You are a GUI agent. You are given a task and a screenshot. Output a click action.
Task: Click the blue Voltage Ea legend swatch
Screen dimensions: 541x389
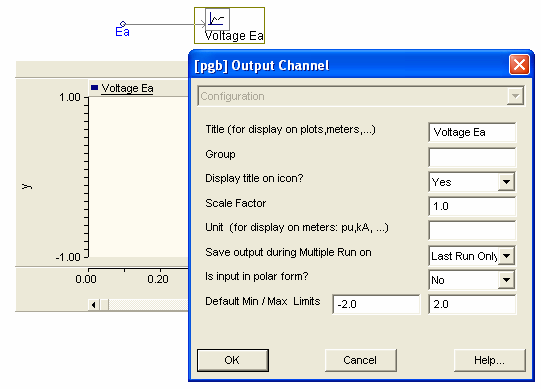click(94, 88)
